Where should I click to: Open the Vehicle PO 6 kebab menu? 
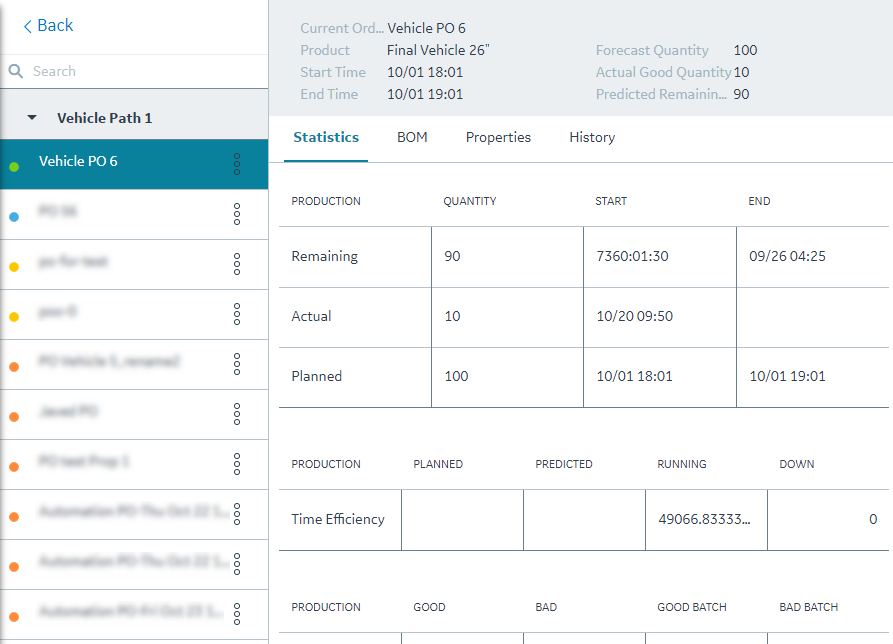[237, 164]
